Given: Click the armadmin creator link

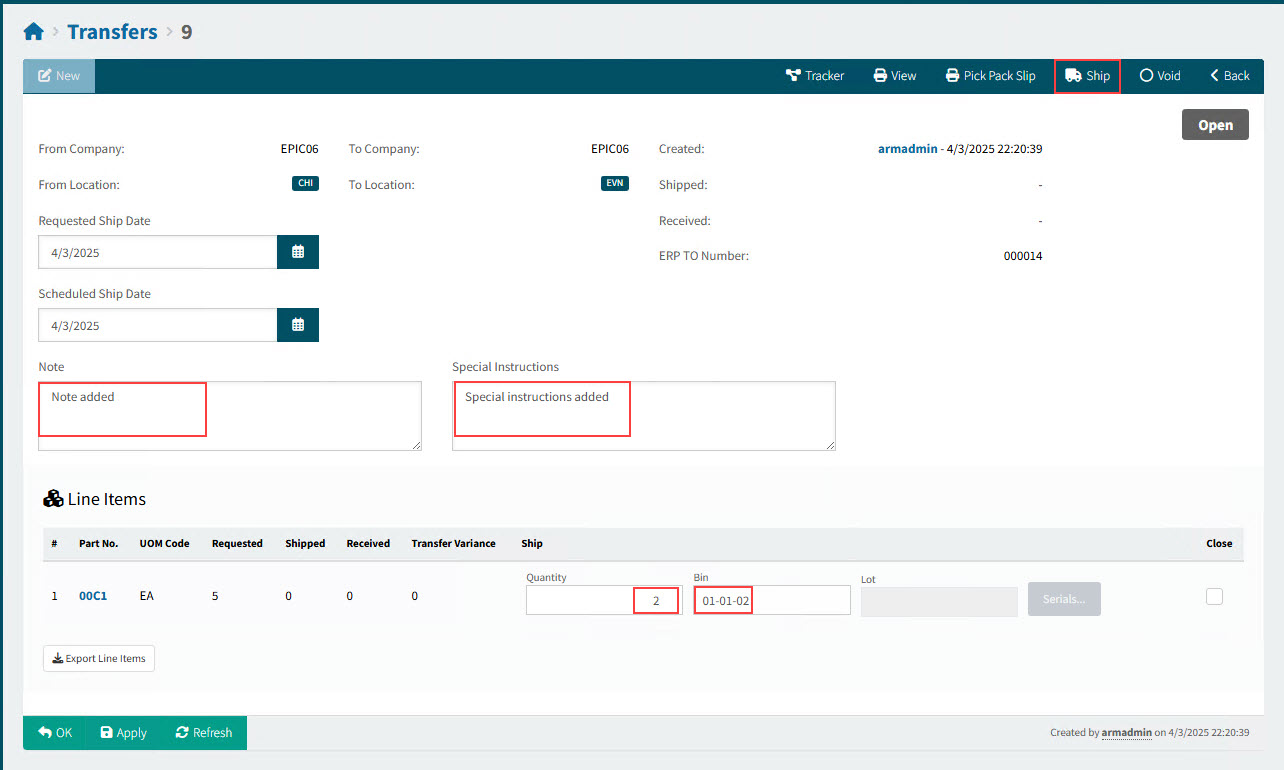Looking at the screenshot, I should 907,149.
